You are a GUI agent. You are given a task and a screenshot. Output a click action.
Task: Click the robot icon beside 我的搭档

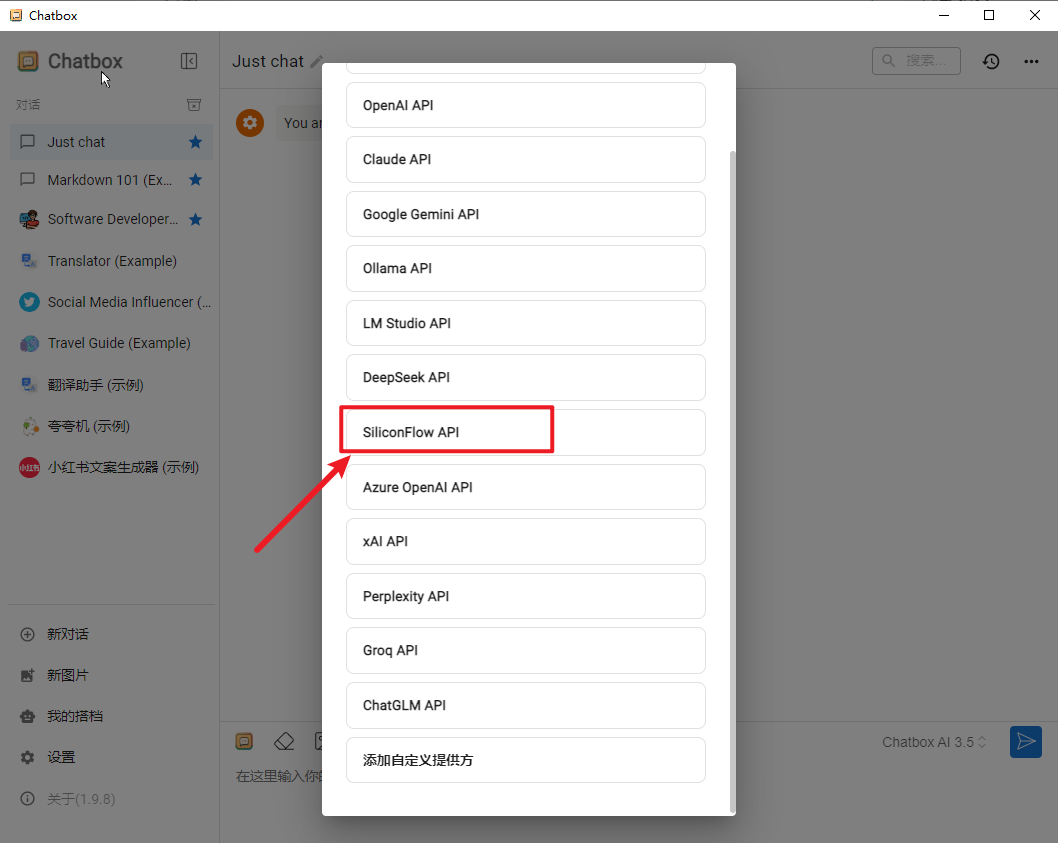tap(27, 716)
